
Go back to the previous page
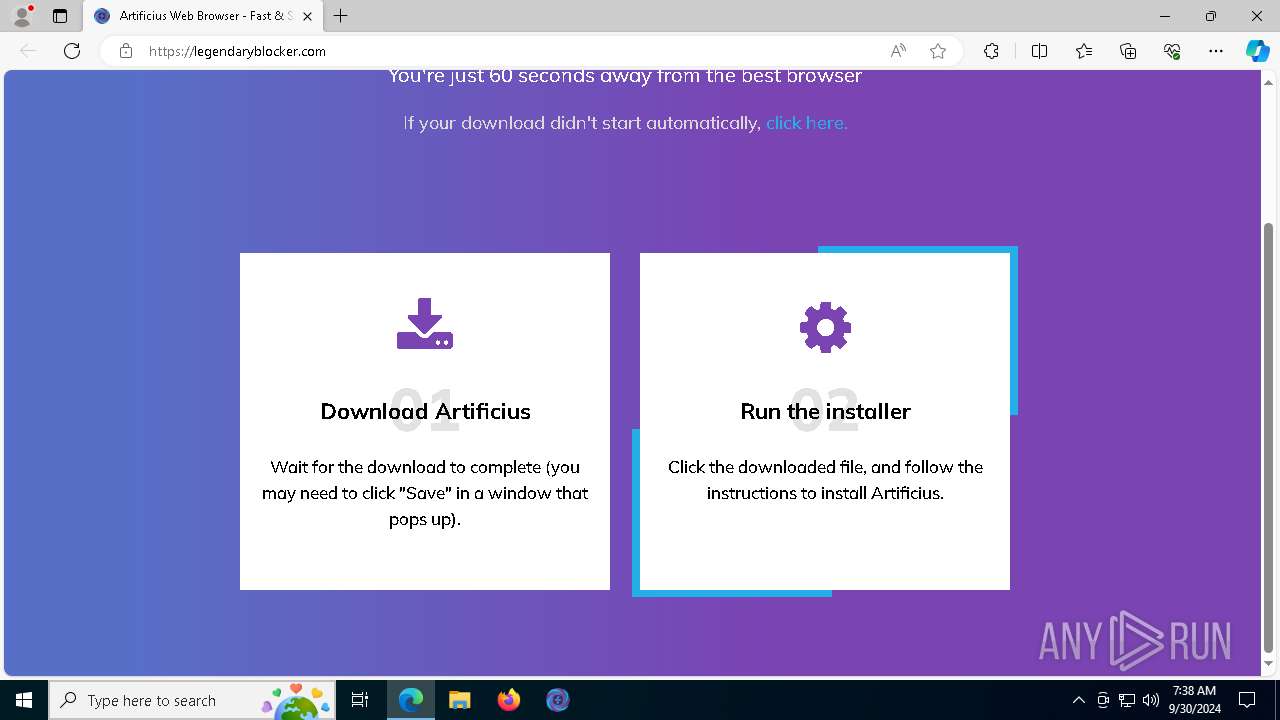click(28, 51)
